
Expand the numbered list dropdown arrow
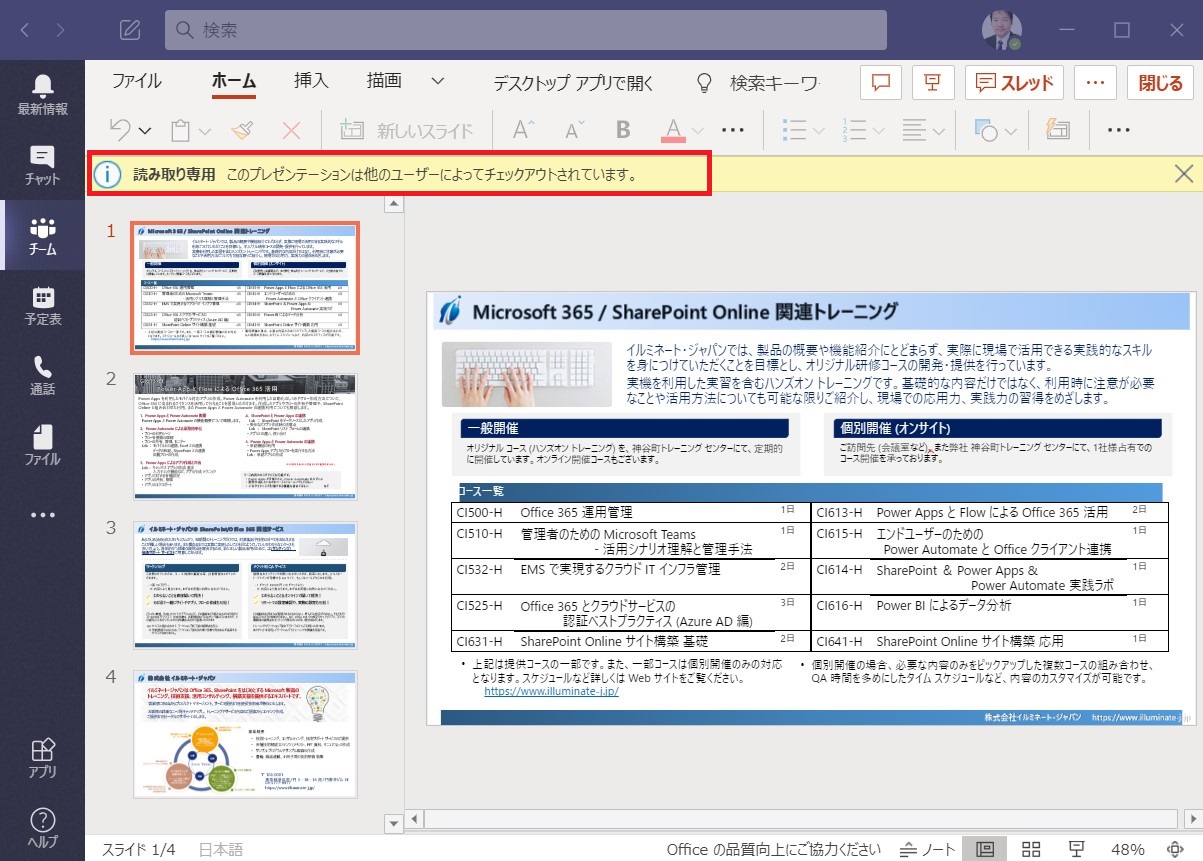click(878, 131)
